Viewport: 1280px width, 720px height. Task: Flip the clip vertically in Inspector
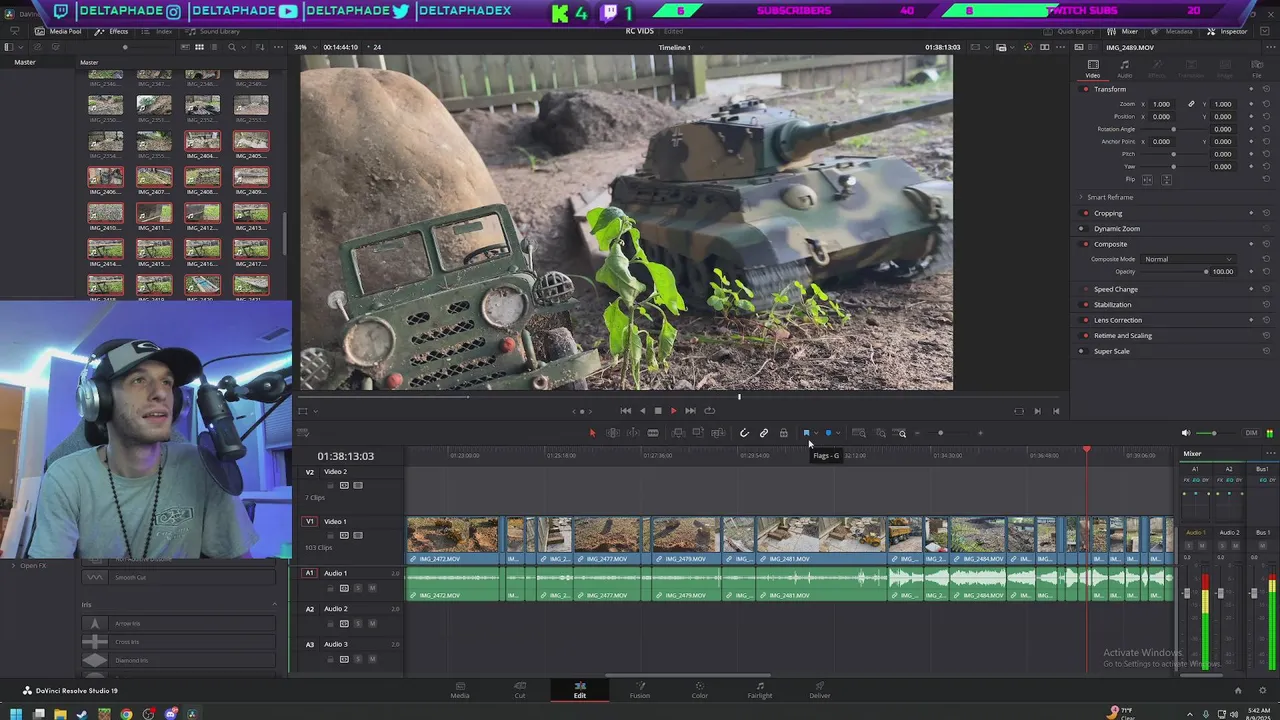[1166, 180]
